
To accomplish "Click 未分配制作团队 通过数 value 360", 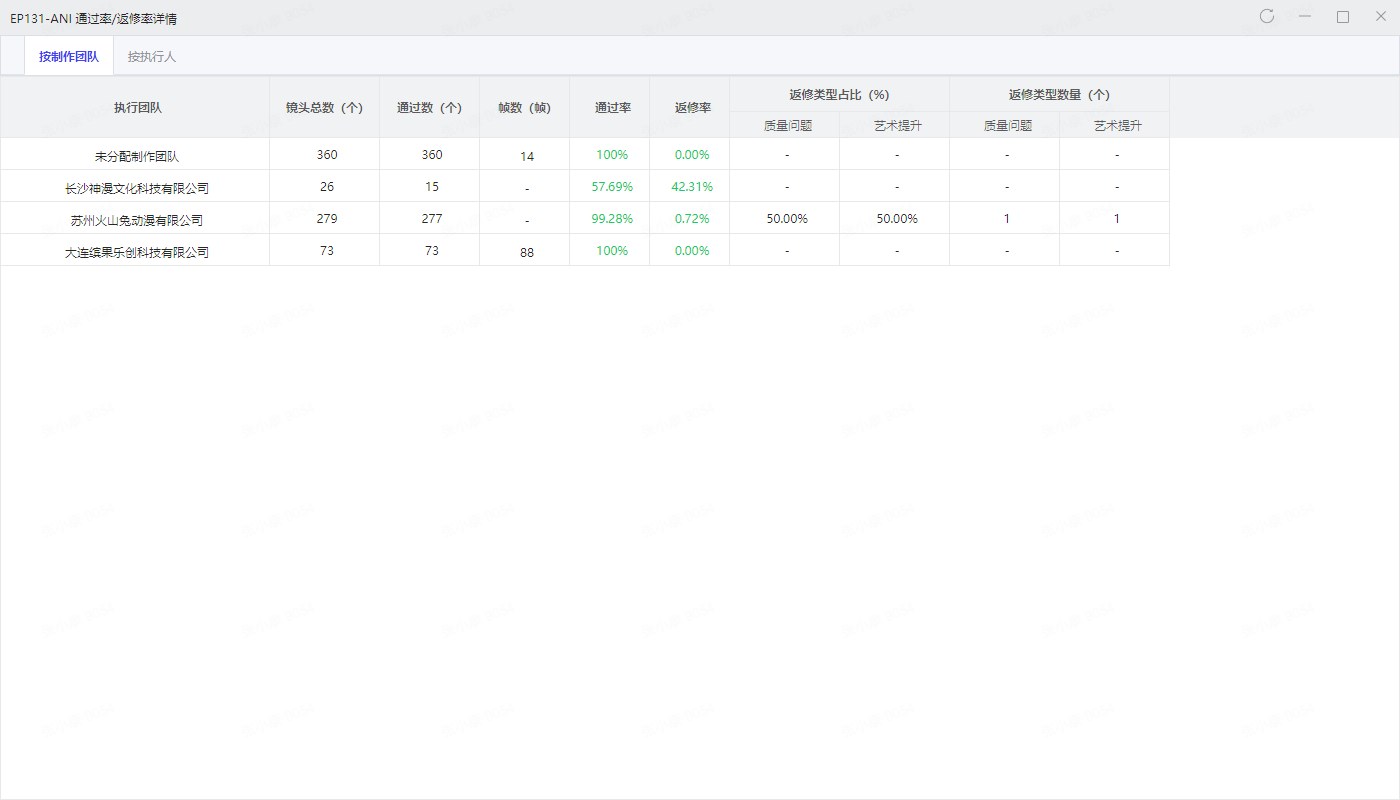I will pyautogui.click(x=432, y=155).
